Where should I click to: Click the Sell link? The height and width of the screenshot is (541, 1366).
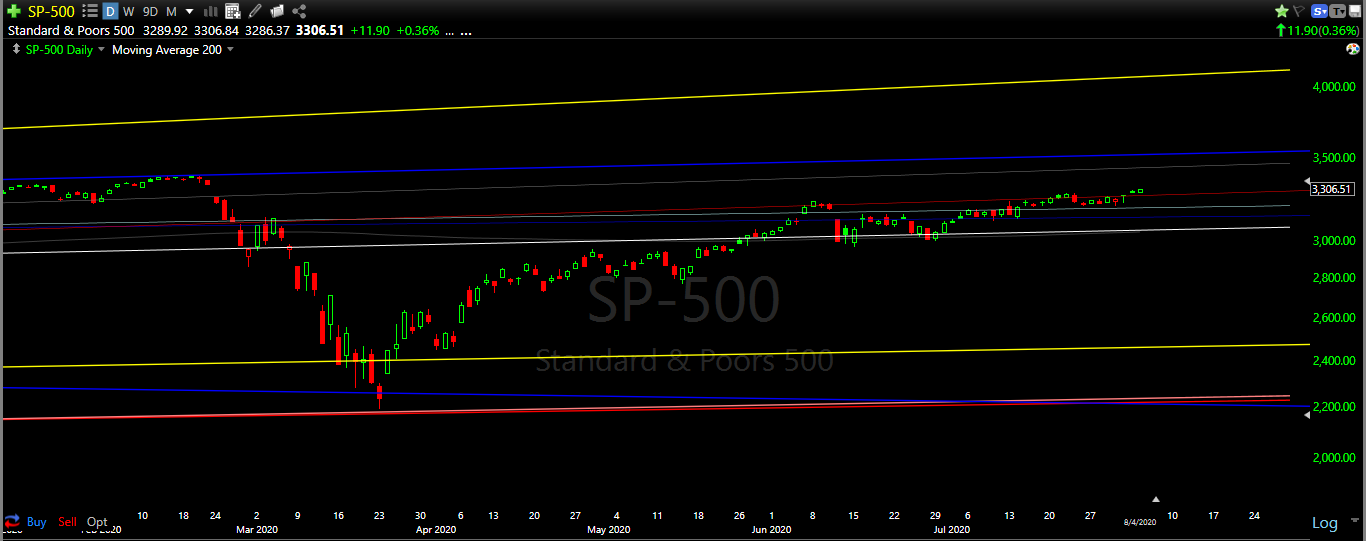(x=67, y=522)
